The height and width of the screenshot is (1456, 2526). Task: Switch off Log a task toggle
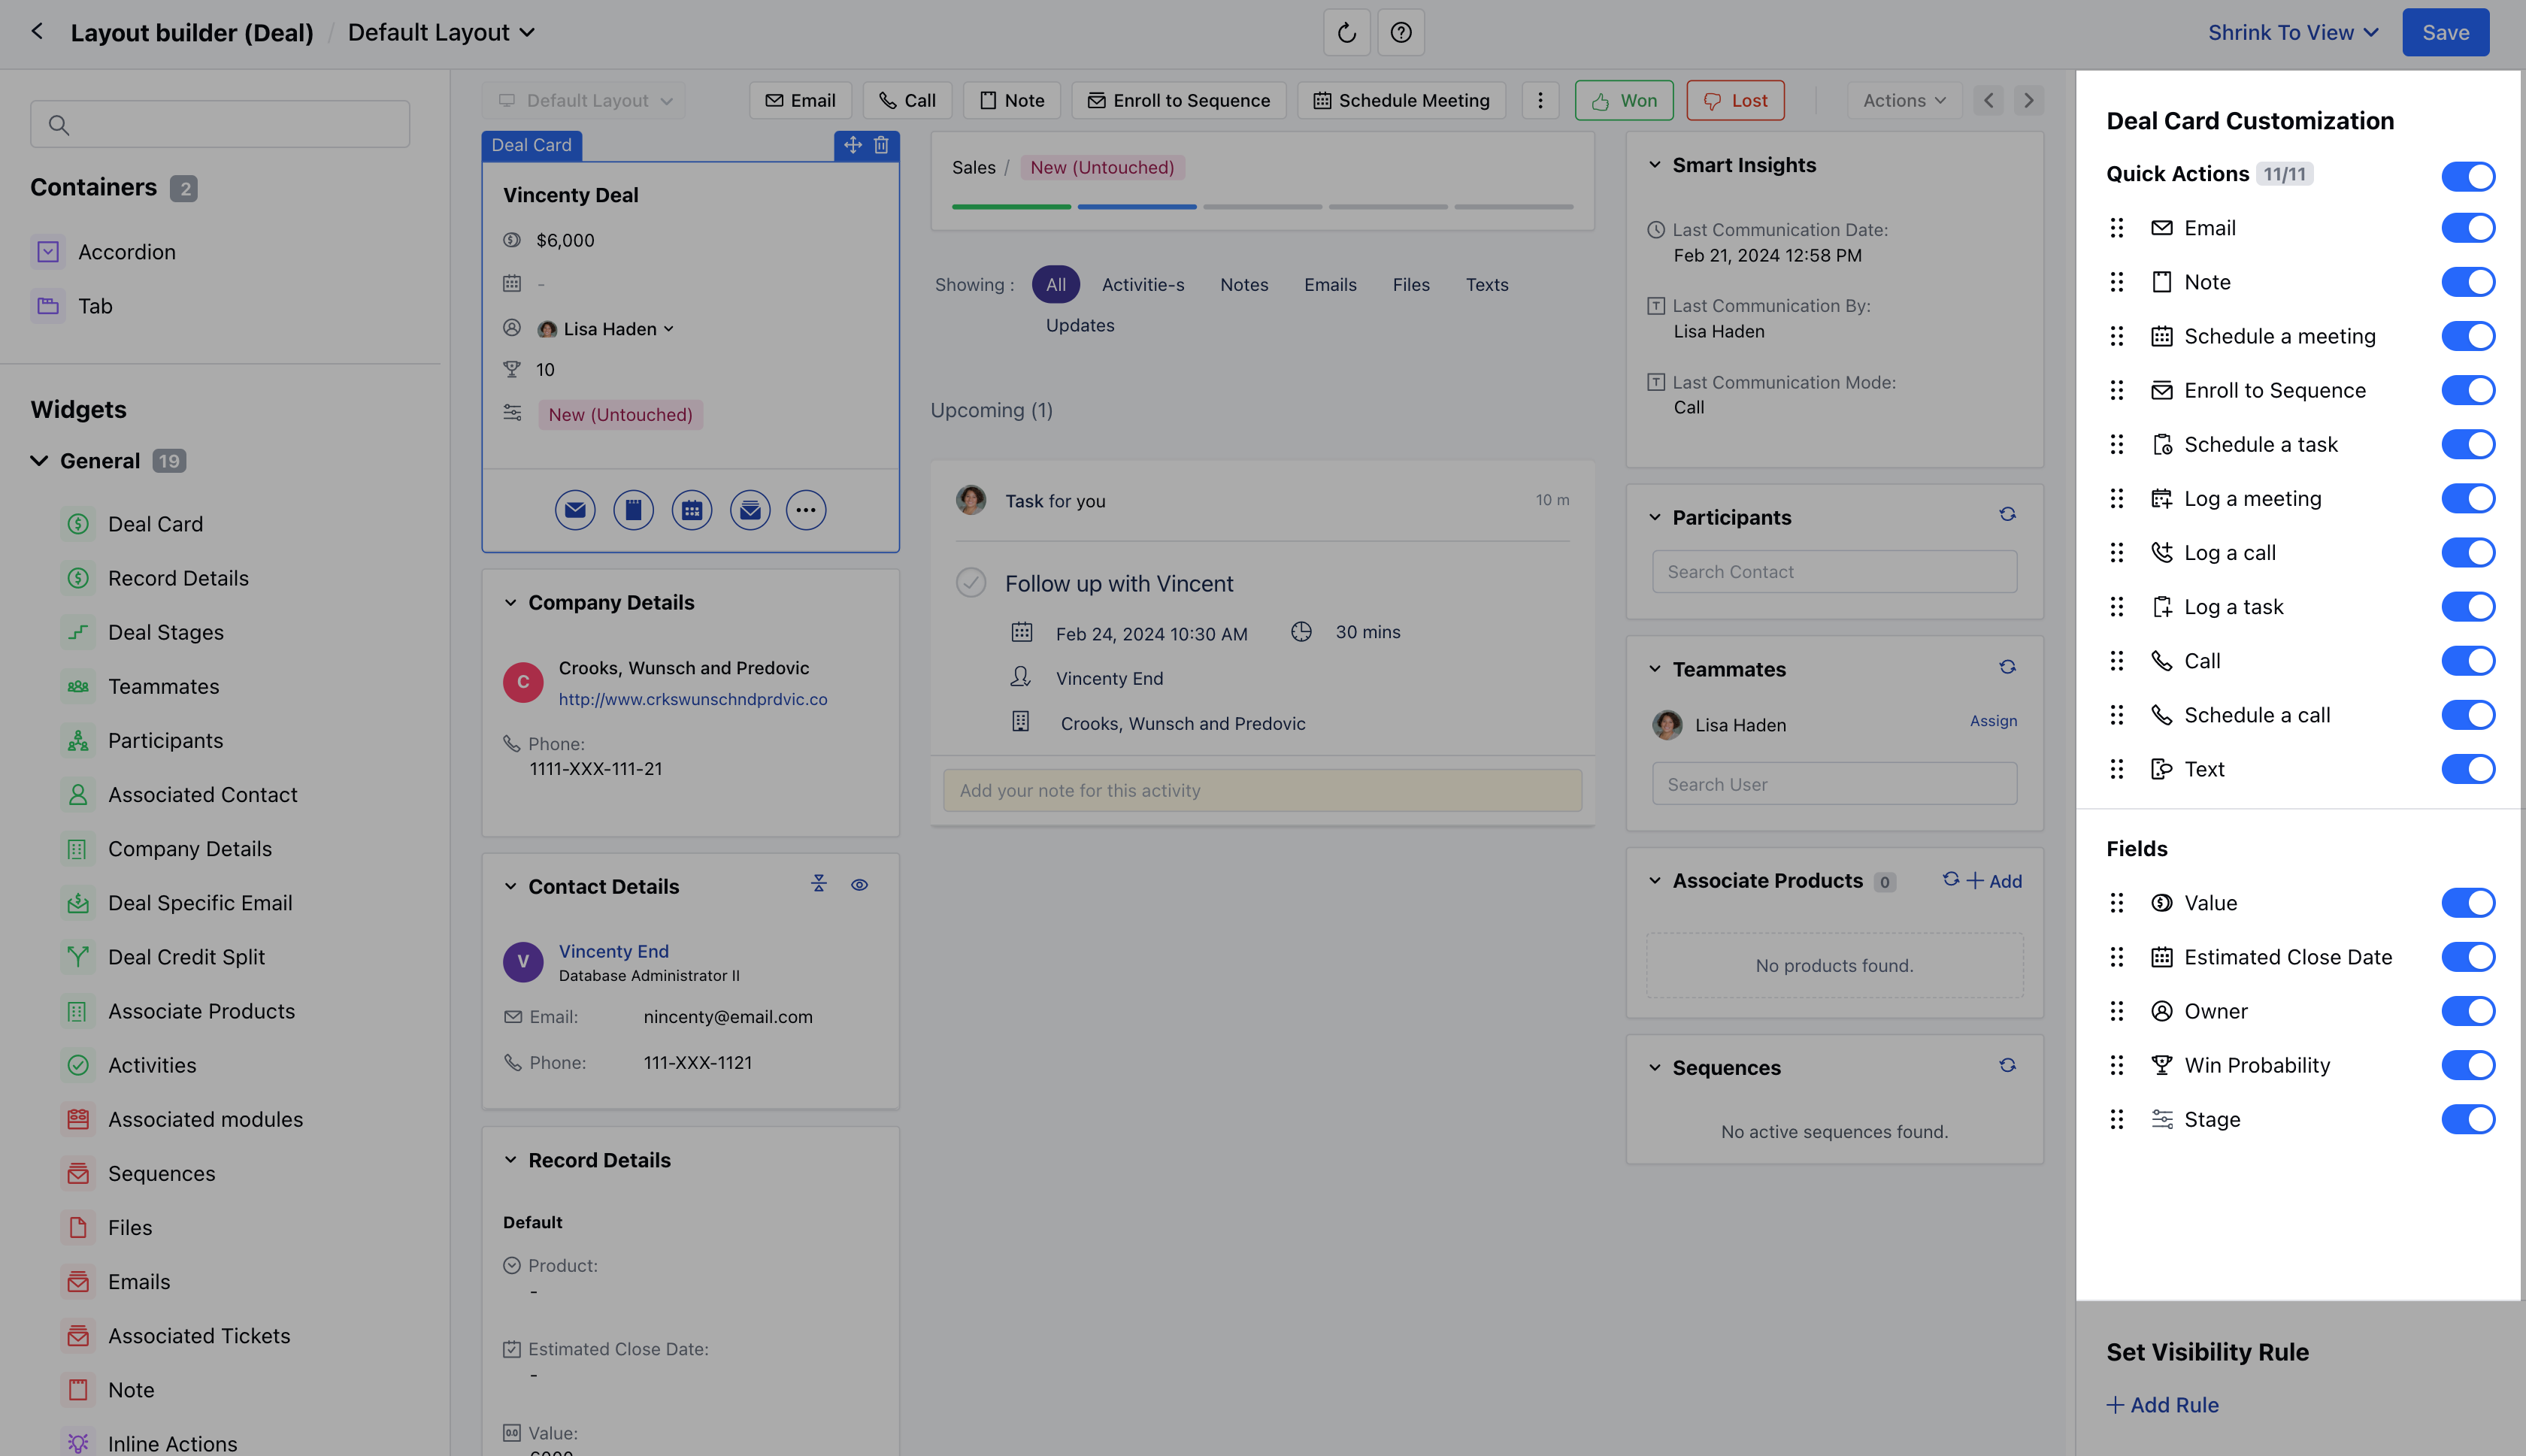click(x=2468, y=607)
